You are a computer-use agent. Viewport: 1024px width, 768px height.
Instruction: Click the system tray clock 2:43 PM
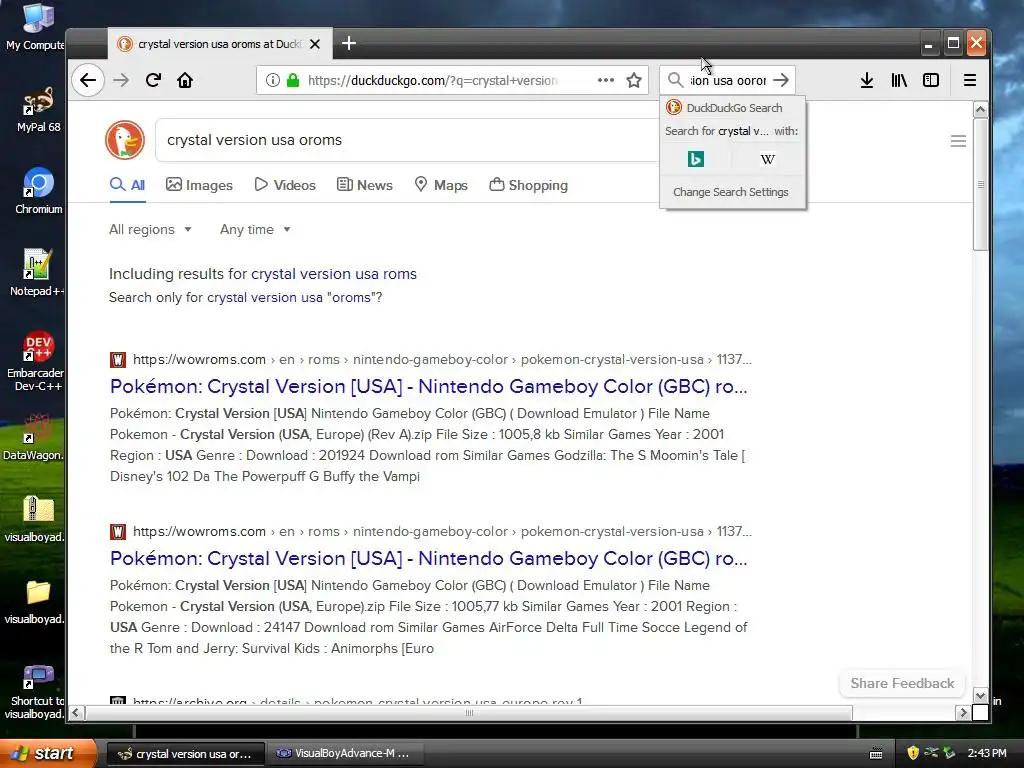pyautogui.click(x=987, y=753)
